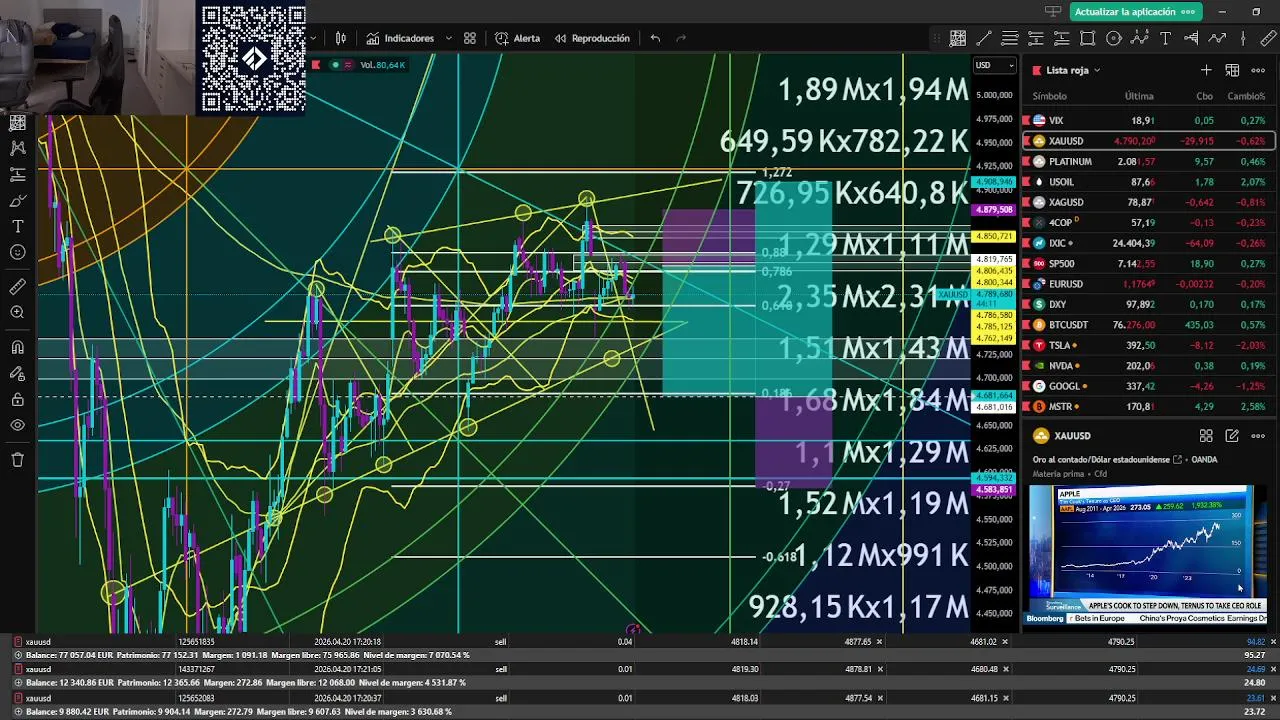The width and height of the screenshot is (1280, 720).
Task: Select XAGUSD in the watchlist
Action: pos(1148,202)
